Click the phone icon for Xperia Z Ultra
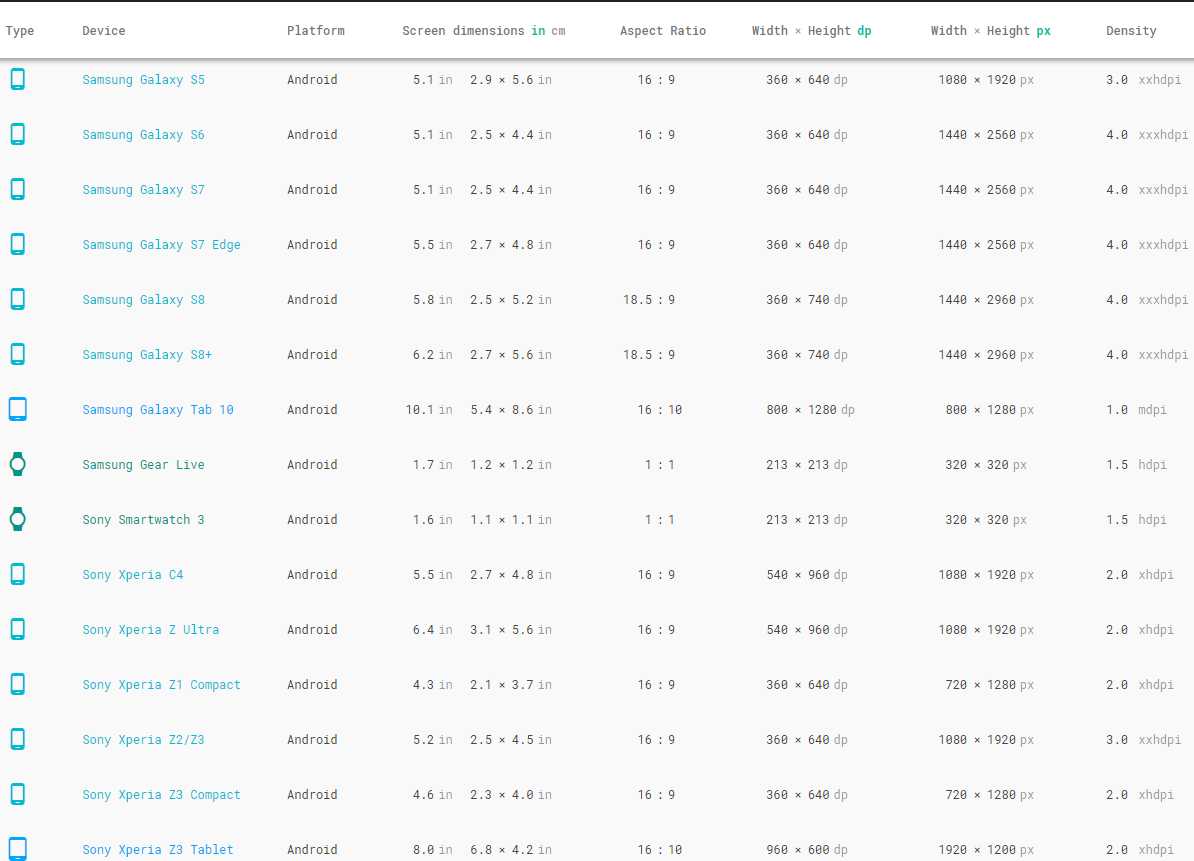 (x=18, y=629)
